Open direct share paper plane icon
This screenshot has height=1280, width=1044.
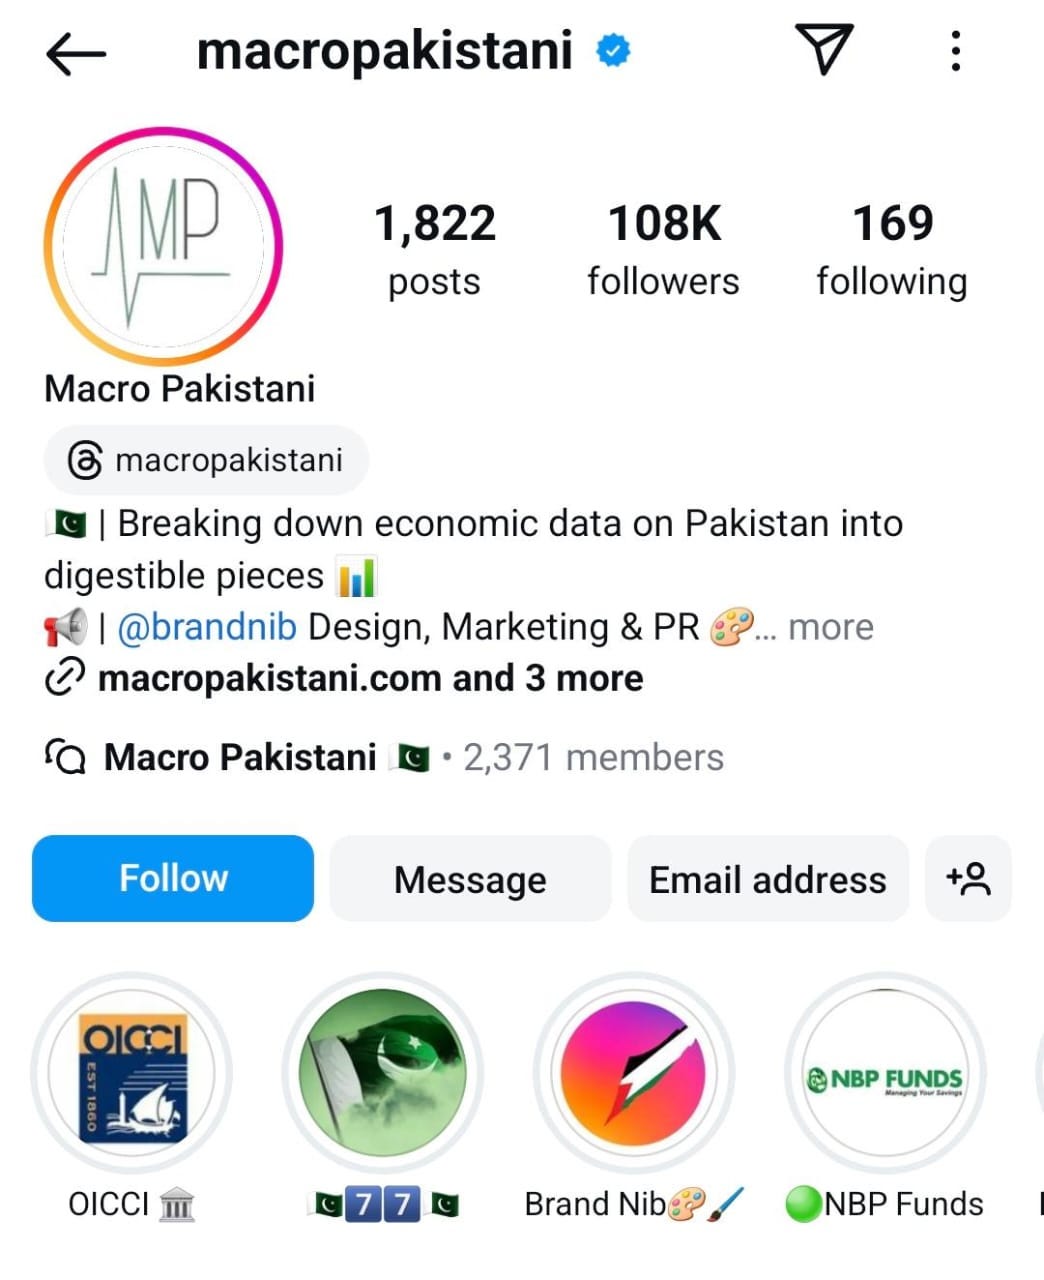(x=824, y=49)
